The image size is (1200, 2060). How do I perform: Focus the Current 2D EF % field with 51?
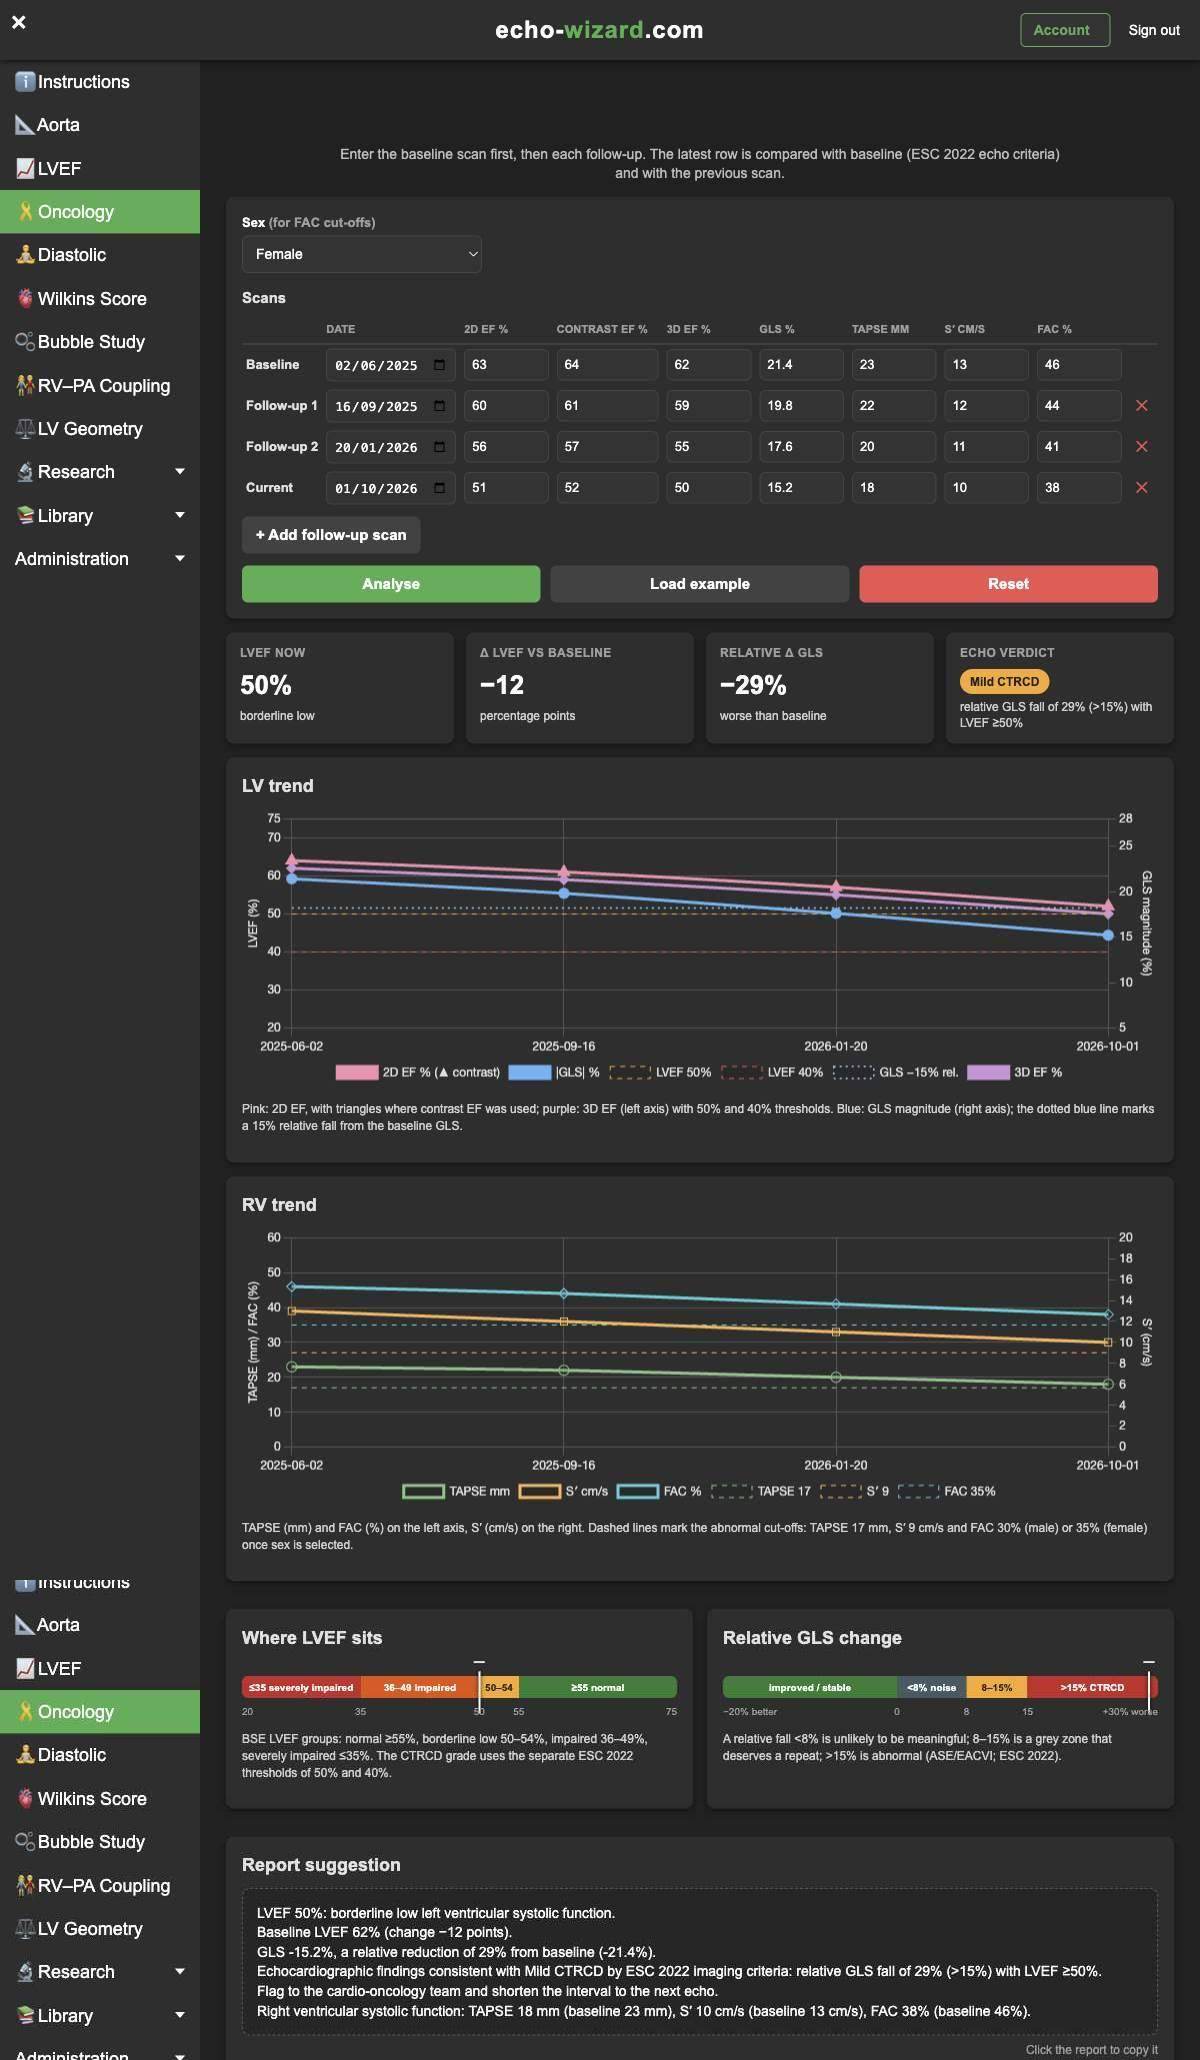tap(506, 488)
